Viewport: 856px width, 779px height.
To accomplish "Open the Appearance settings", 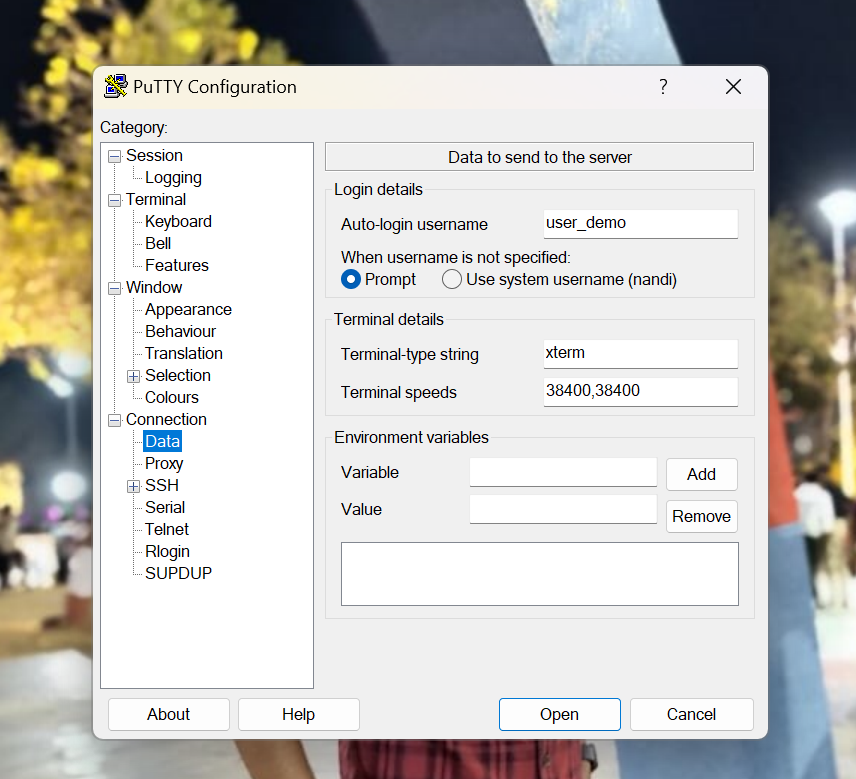I will (188, 309).
